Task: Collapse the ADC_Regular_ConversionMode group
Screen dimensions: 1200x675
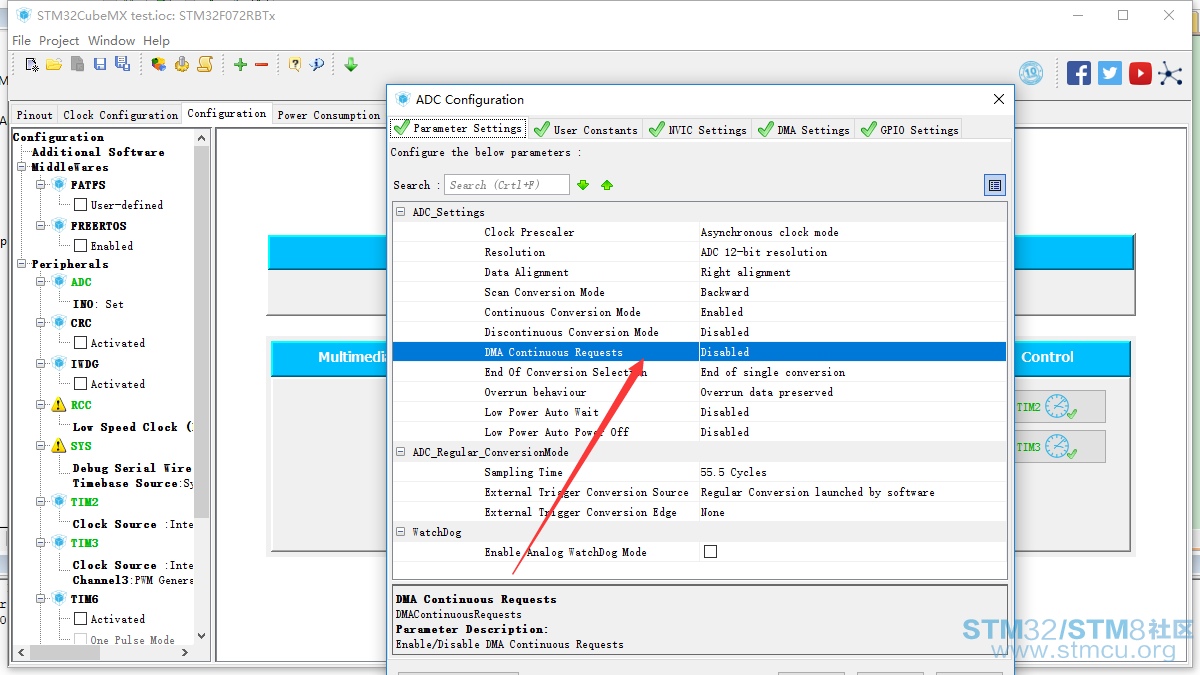Action: pyautogui.click(x=401, y=452)
